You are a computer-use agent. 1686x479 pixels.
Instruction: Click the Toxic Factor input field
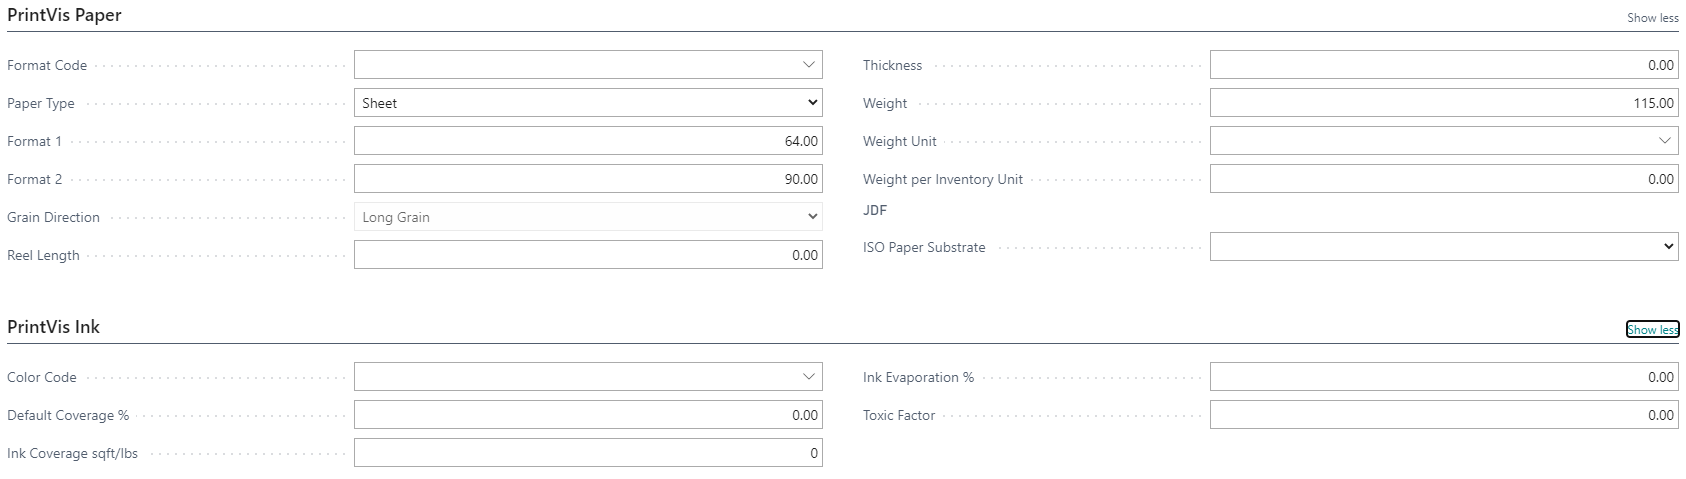click(x=1444, y=415)
